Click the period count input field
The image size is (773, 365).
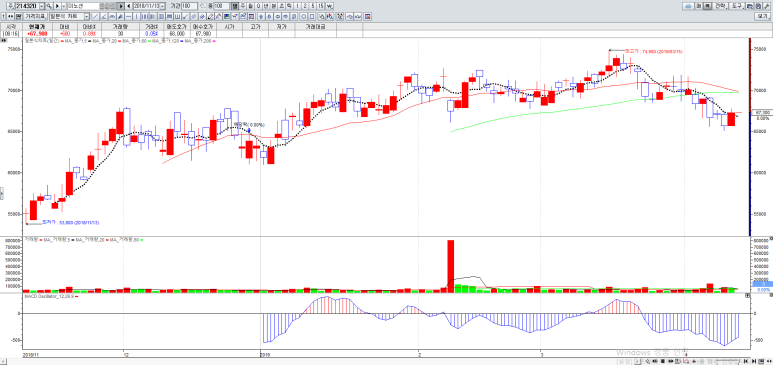click(189, 5)
